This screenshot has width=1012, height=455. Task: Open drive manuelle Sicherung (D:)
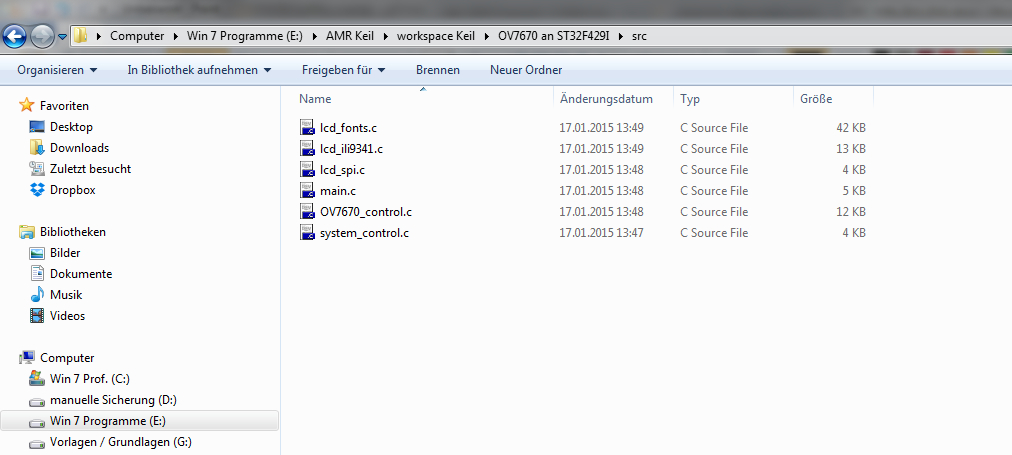coord(113,400)
